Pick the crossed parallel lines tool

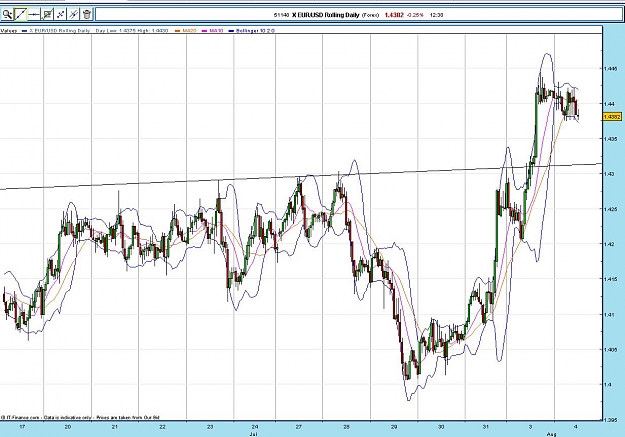[x=73, y=15]
